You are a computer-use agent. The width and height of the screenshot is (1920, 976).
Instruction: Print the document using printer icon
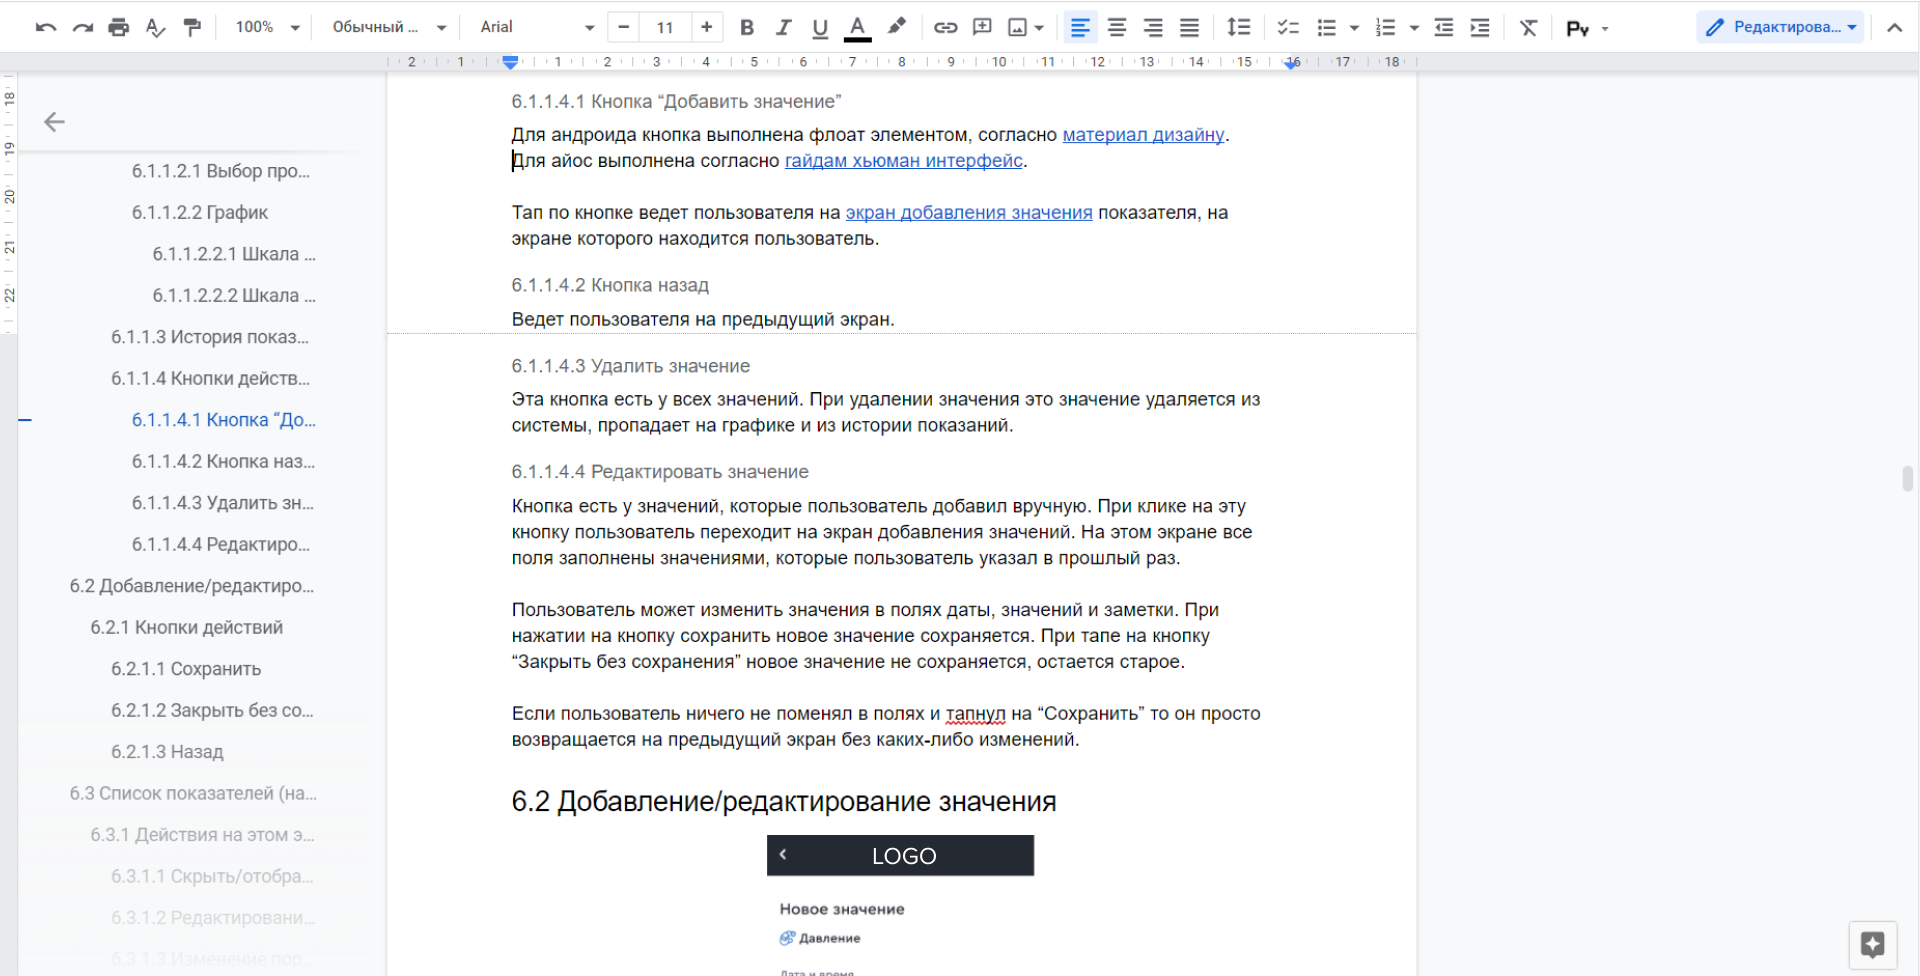coord(118,28)
